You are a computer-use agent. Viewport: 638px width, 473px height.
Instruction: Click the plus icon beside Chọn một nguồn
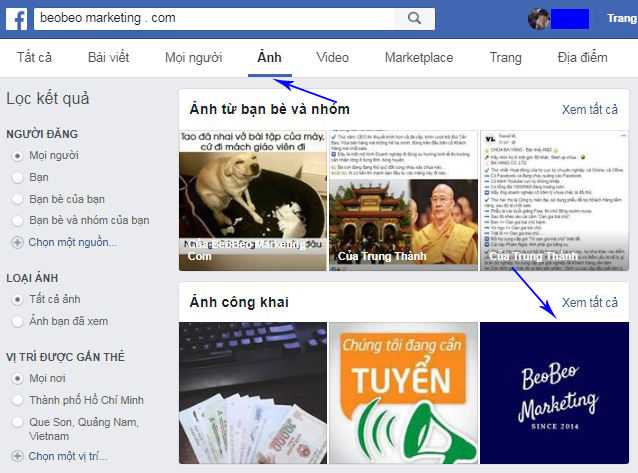coord(17,243)
